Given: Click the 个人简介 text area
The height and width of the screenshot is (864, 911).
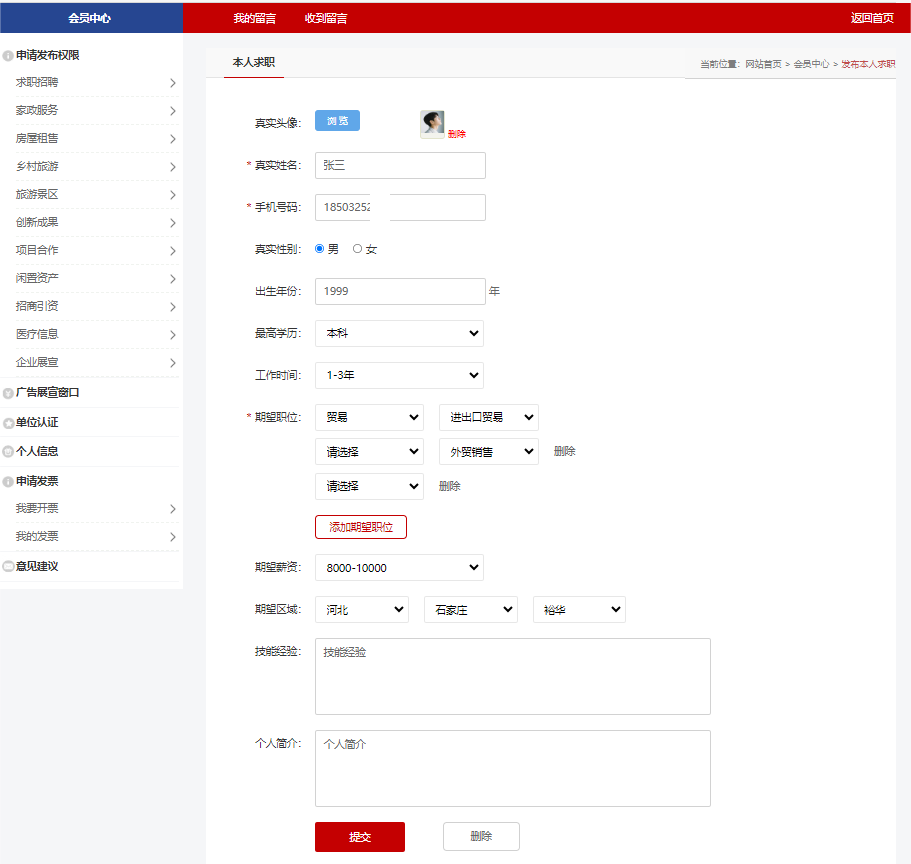Looking at the screenshot, I should click(x=512, y=768).
